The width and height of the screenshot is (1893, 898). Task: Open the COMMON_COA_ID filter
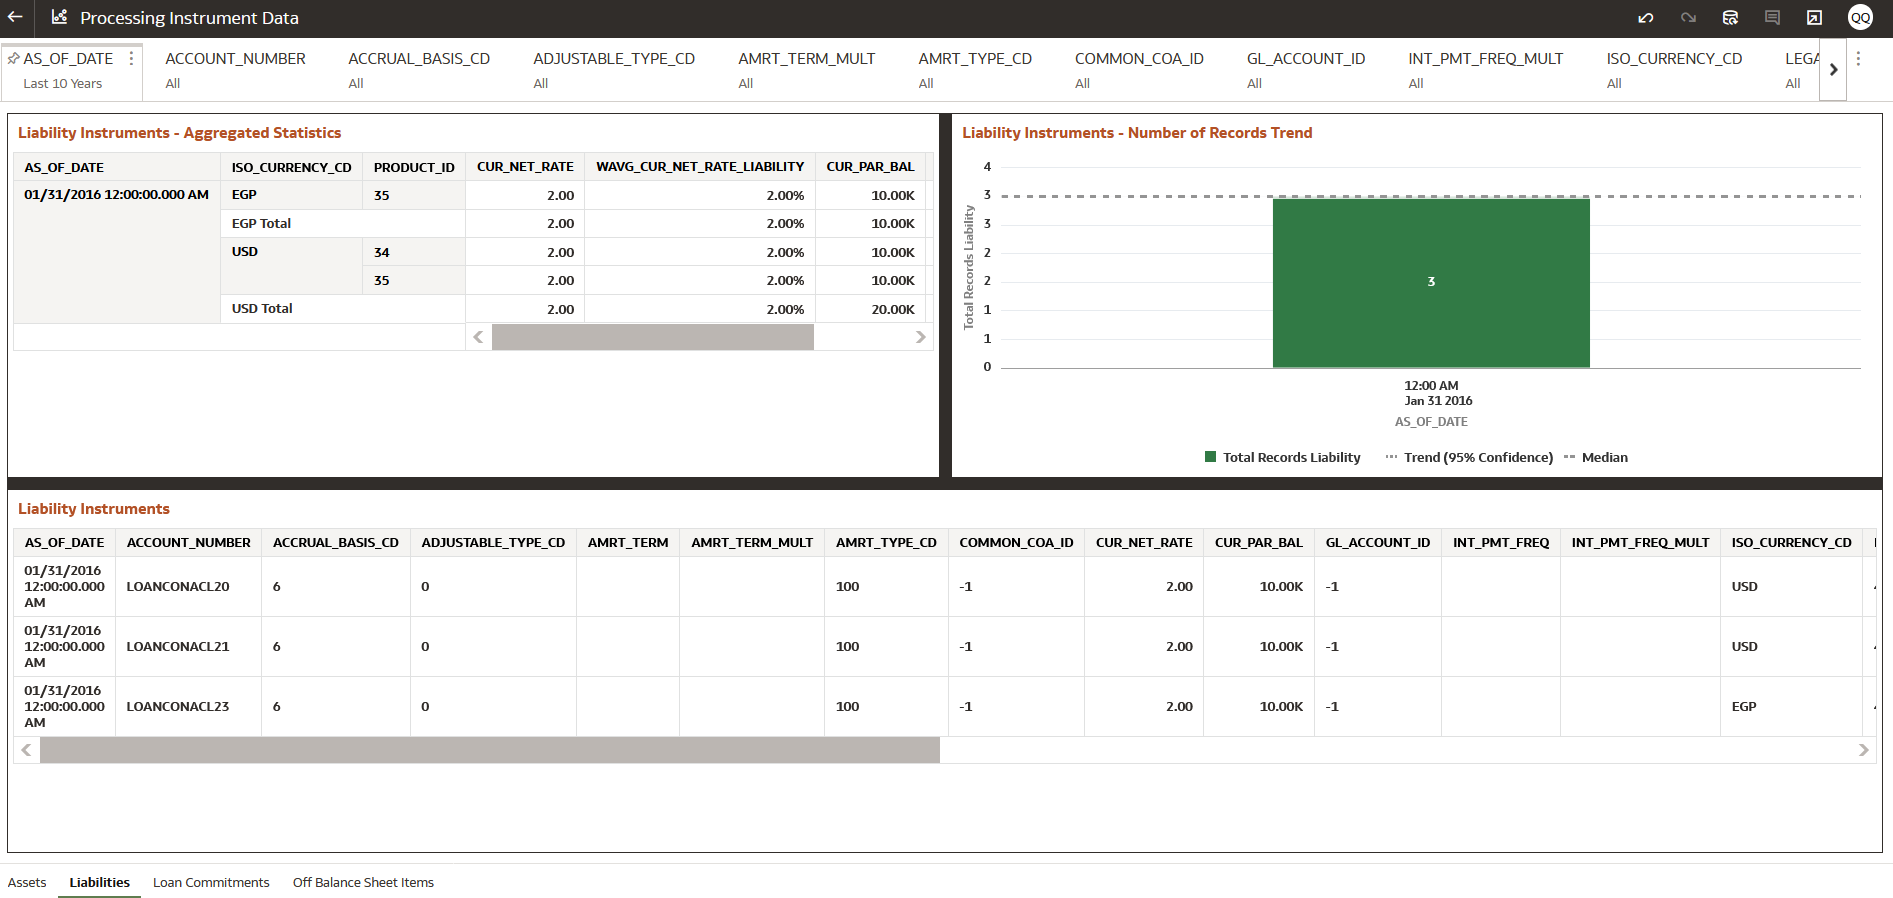pos(1139,71)
